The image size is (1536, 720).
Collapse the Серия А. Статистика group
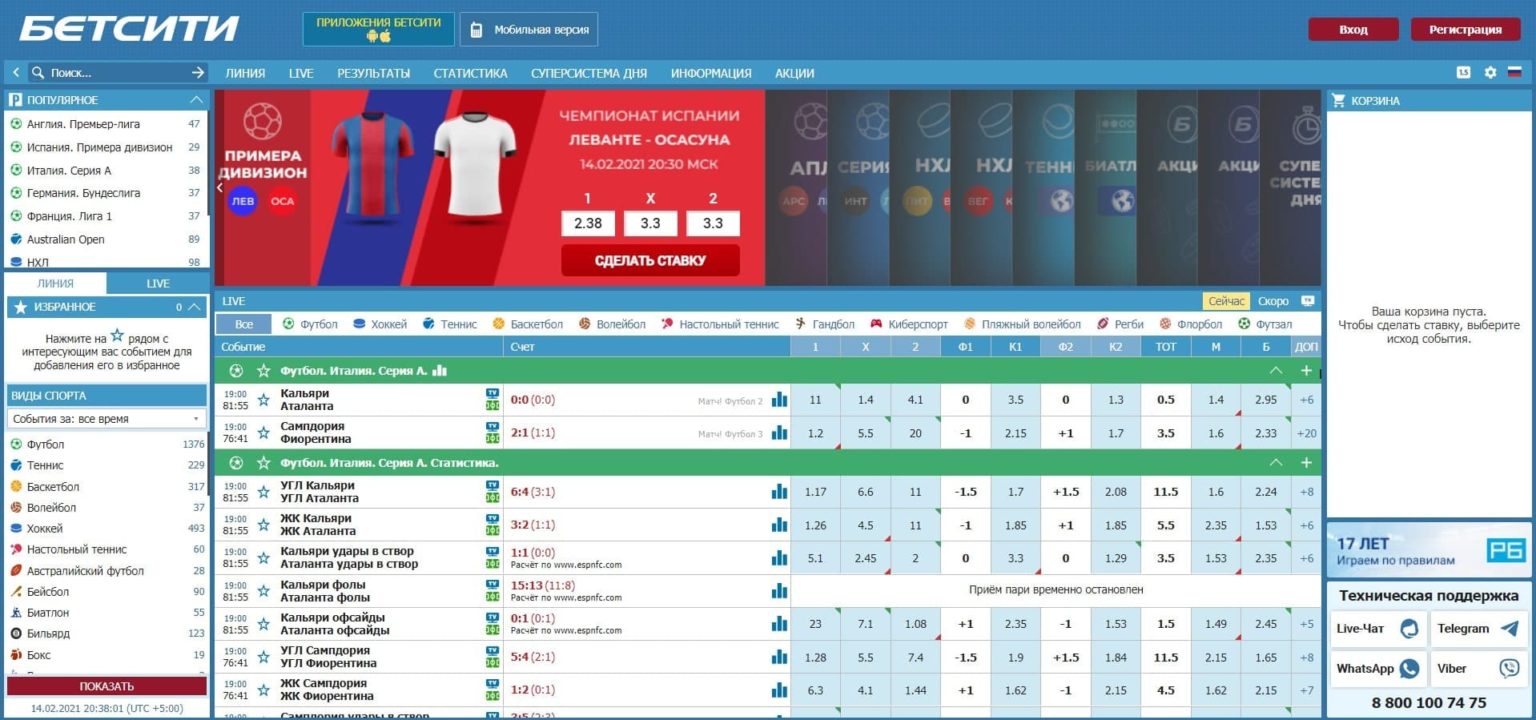(x=1275, y=463)
